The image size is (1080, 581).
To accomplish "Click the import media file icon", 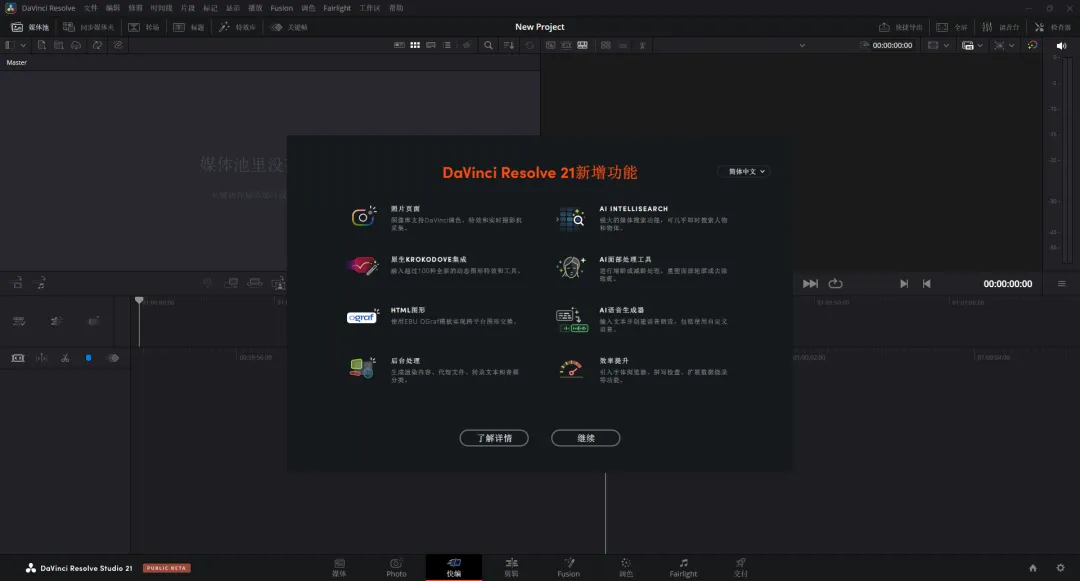I will click(41, 45).
